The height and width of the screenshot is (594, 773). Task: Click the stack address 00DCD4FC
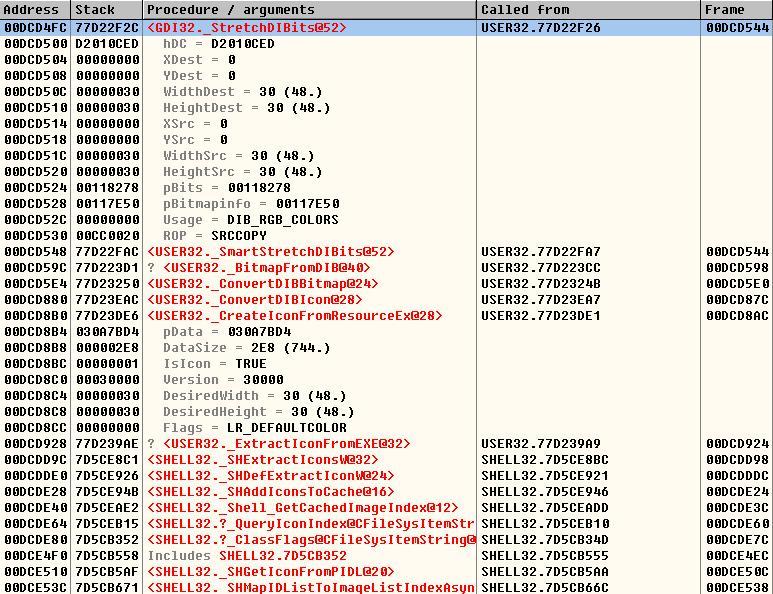click(35, 28)
